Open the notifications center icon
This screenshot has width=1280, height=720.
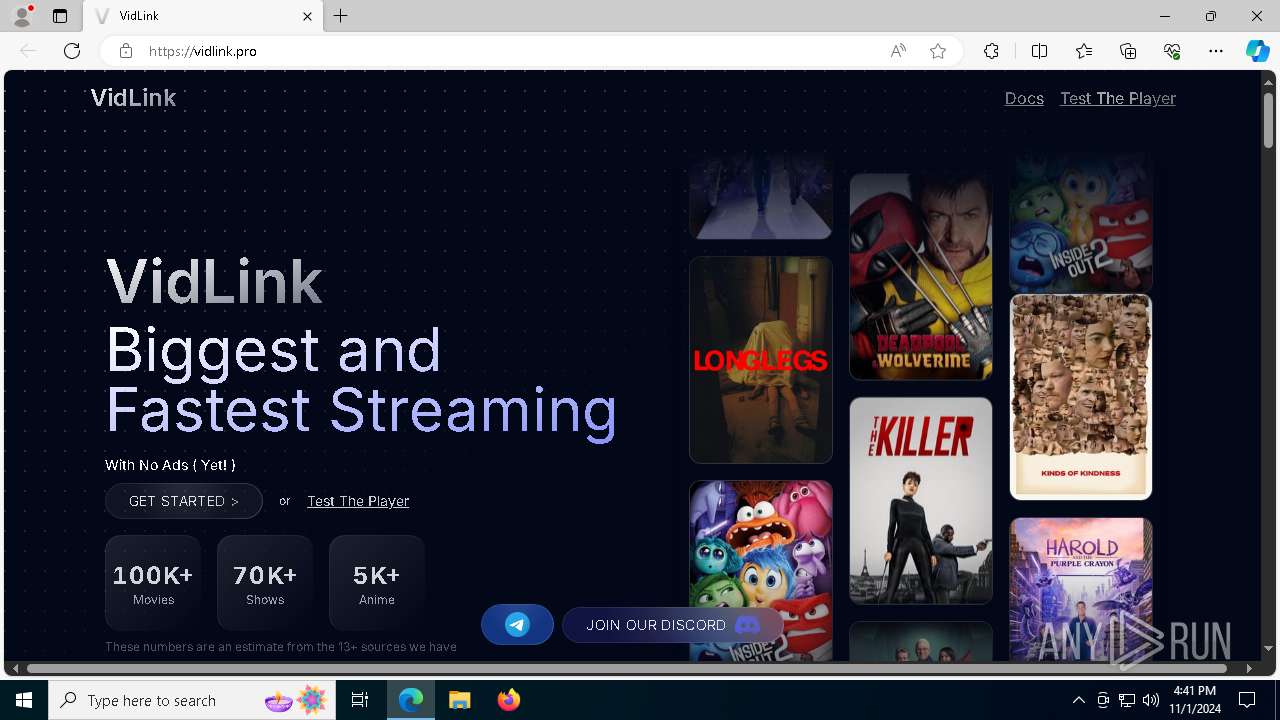point(1247,700)
